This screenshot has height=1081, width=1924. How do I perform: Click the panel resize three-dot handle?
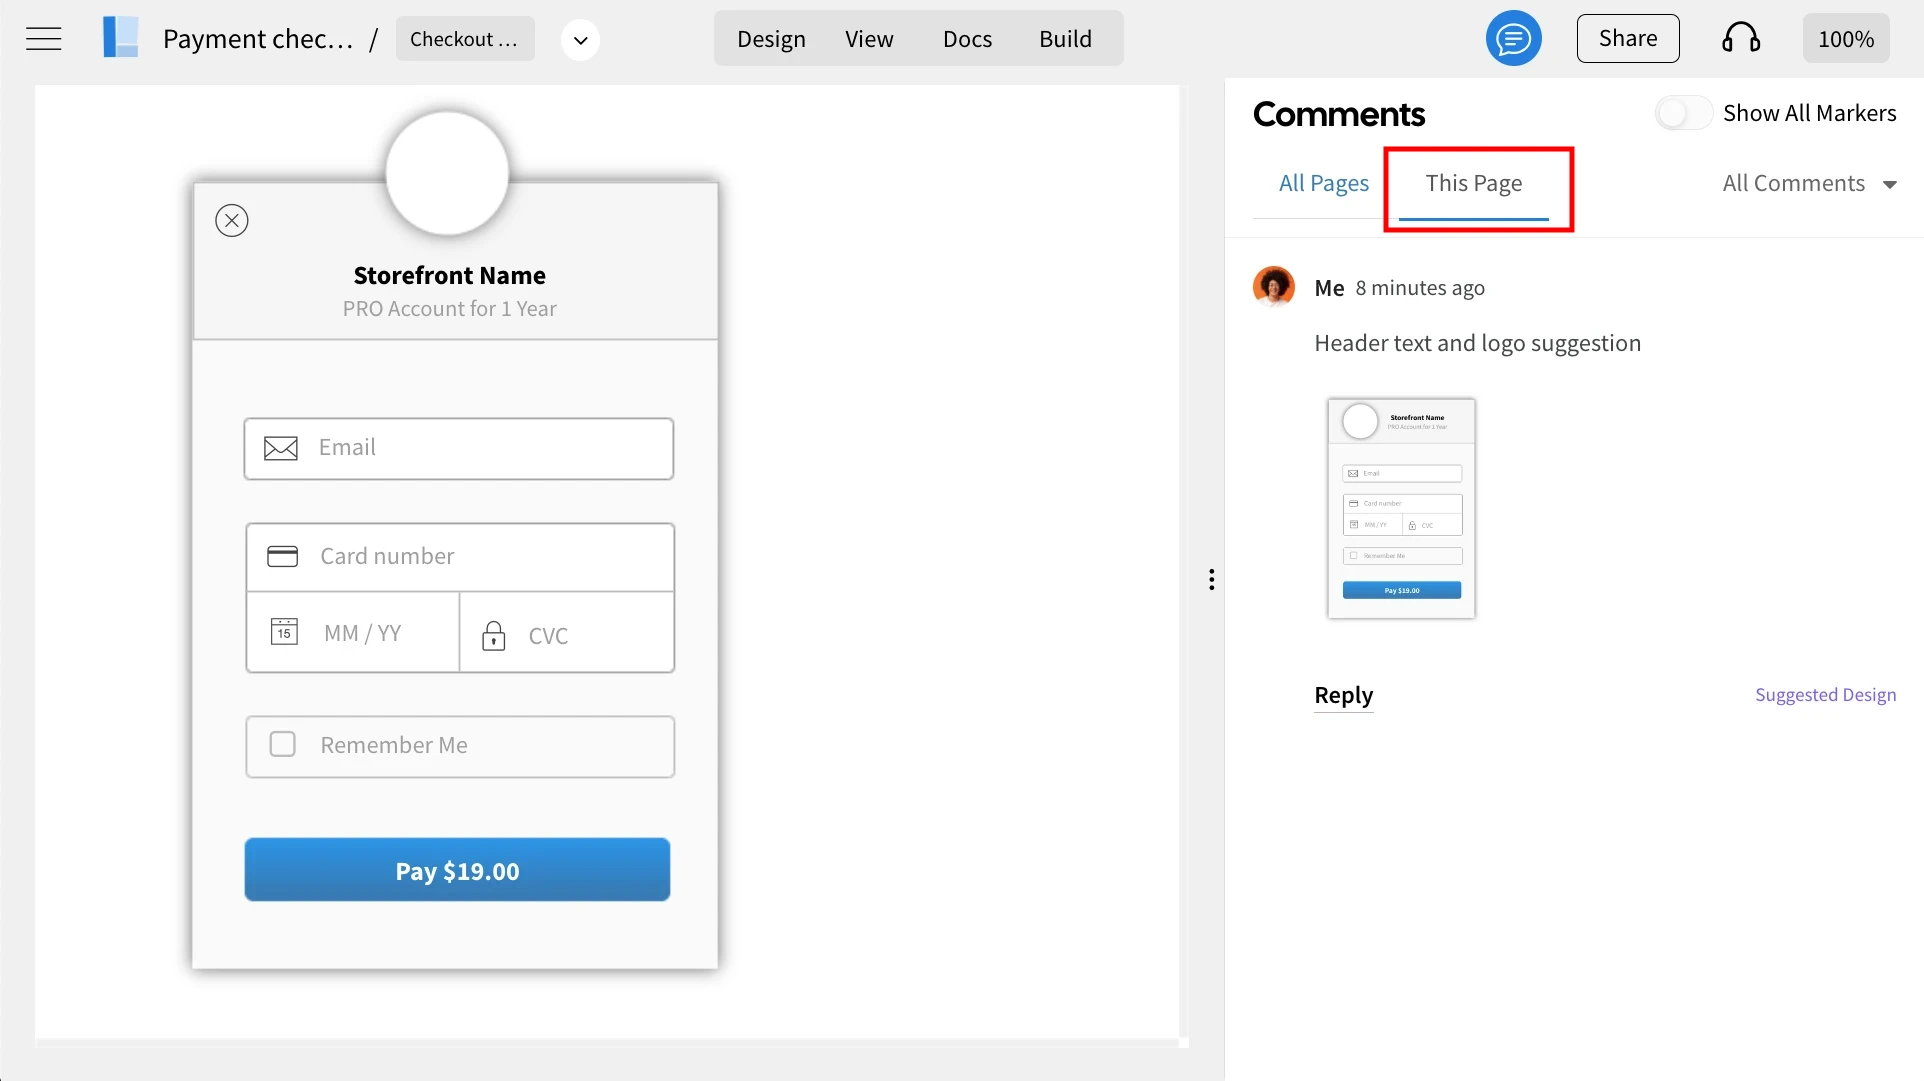point(1211,580)
